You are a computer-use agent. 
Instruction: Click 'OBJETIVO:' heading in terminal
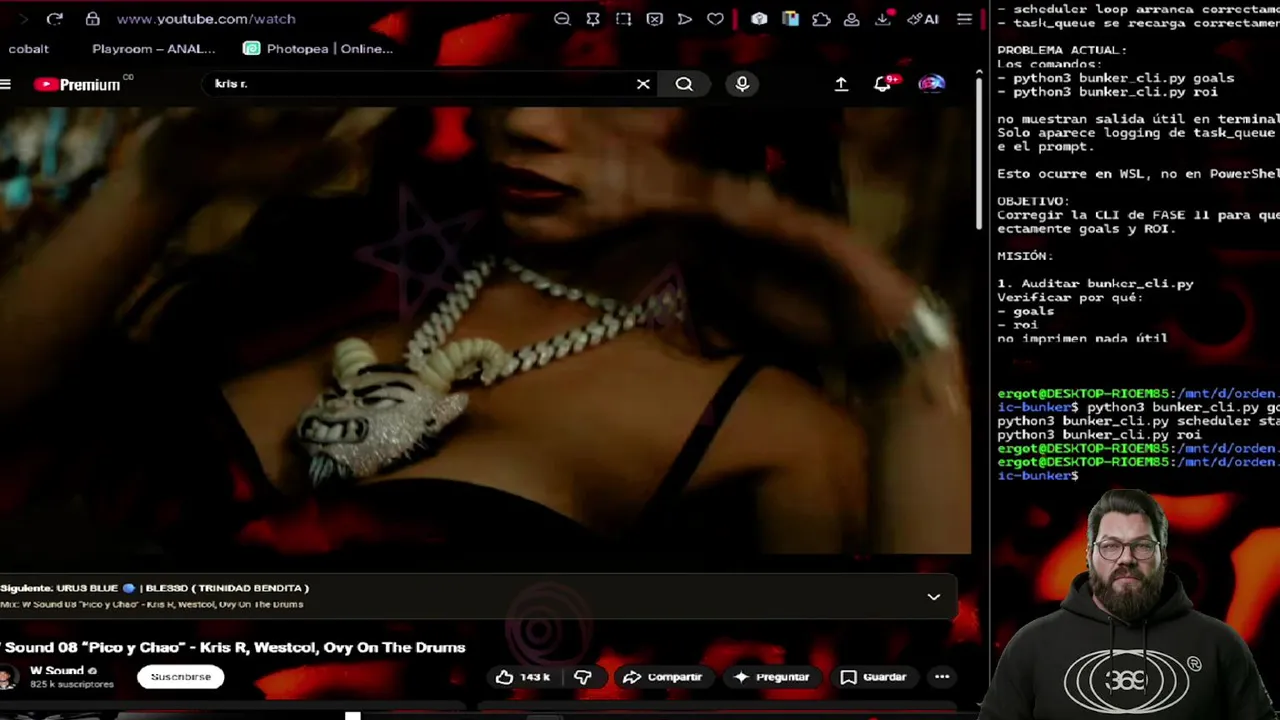(x=1033, y=201)
